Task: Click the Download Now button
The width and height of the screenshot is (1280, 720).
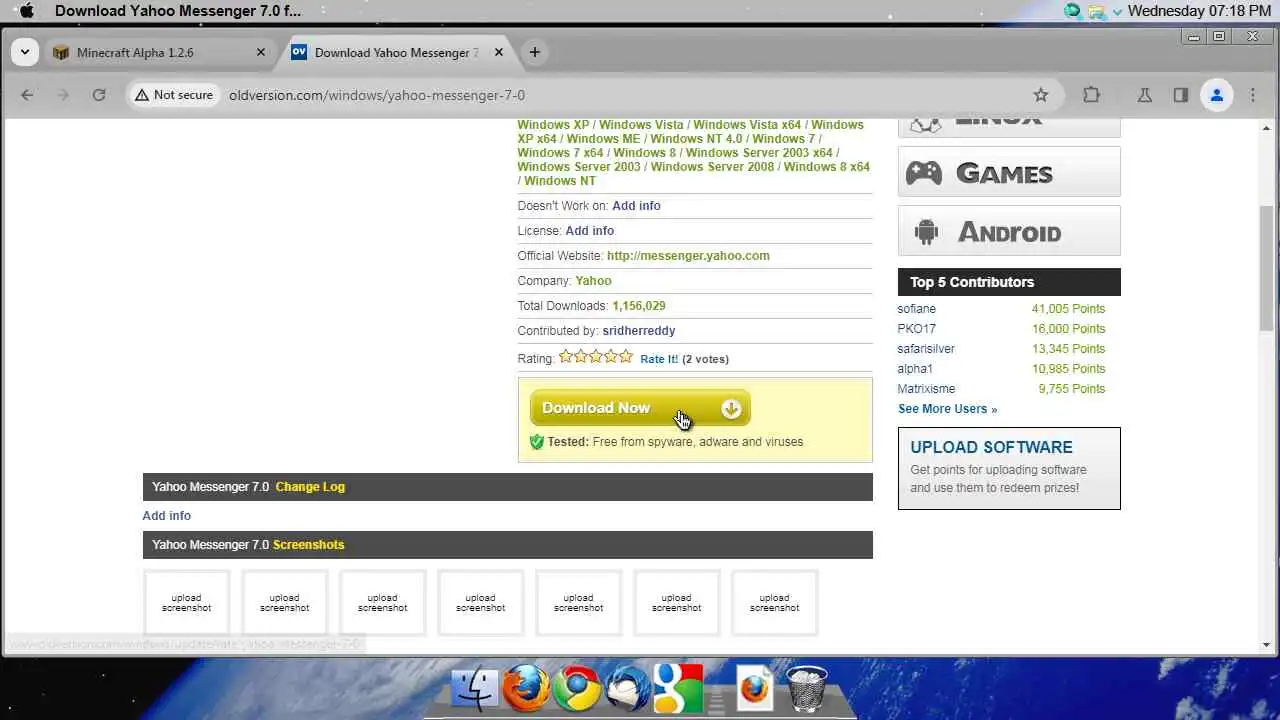Action: coord(640,408)
